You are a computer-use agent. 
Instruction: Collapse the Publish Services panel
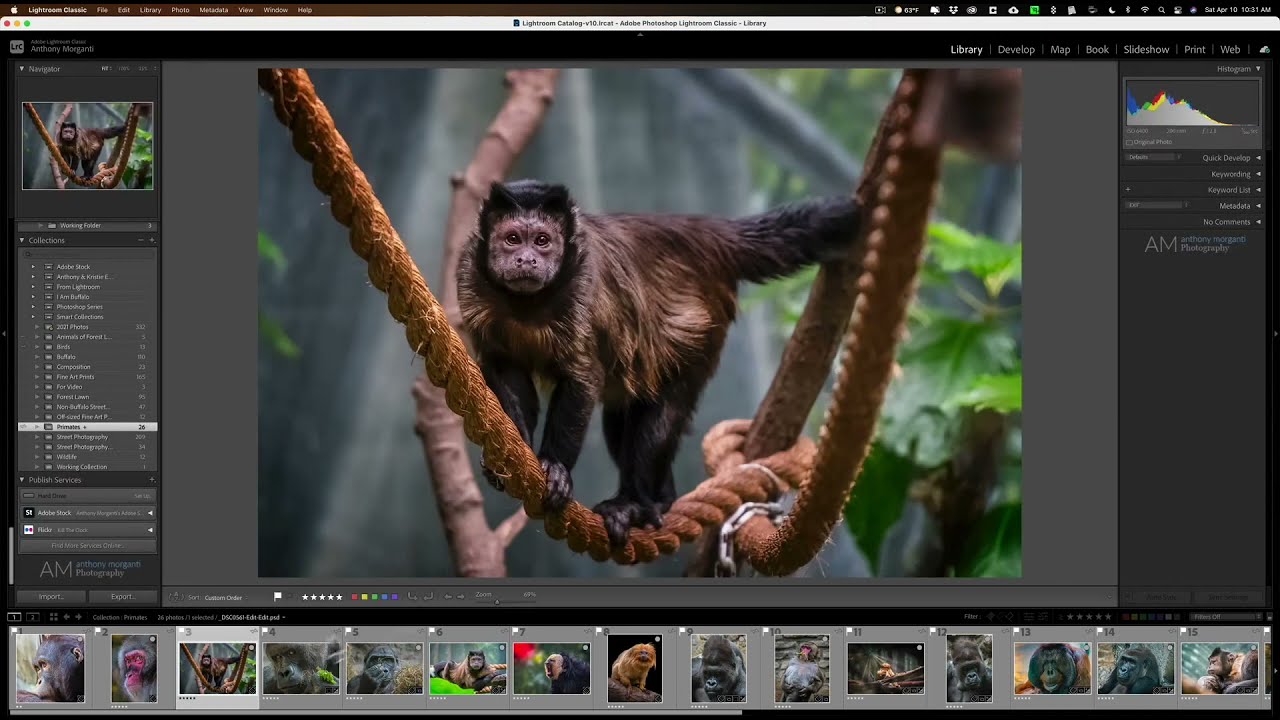22,480
